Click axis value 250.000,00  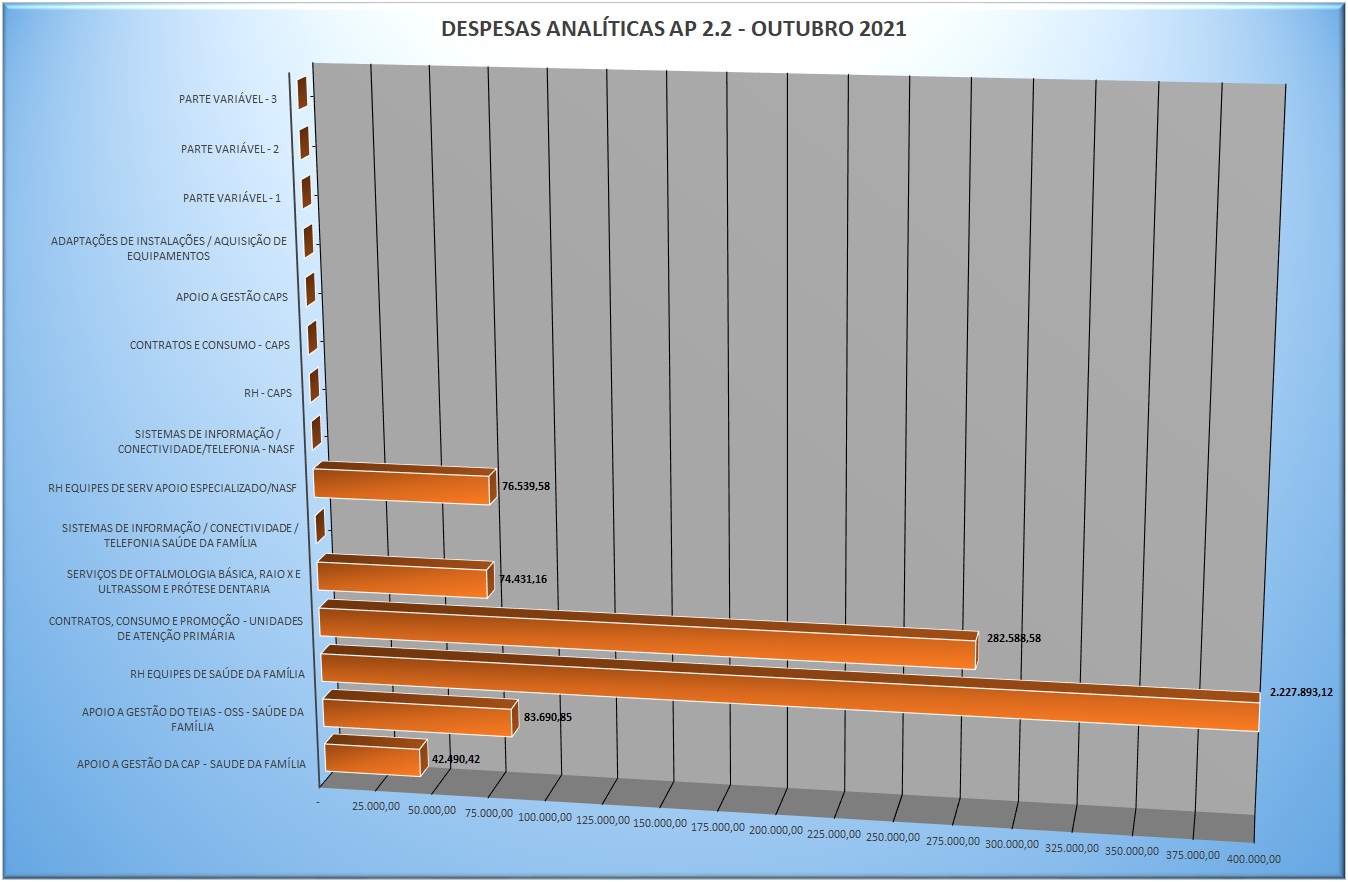click(x=894, y=839)
